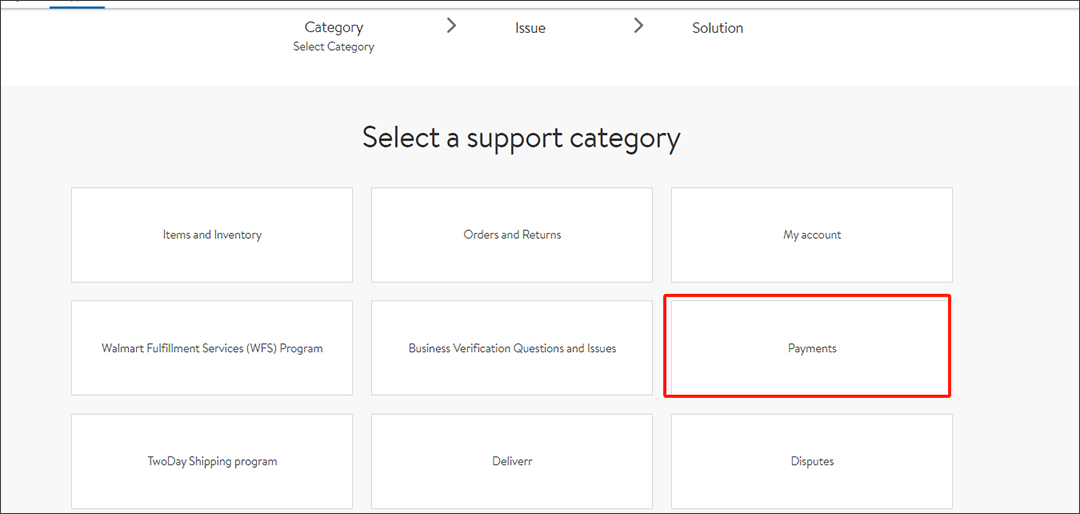Open Walmart Fulfillment Services (WFS) Program
Image resolution: width=1080 pixels, height=514 pixels.
click(212, 348)
